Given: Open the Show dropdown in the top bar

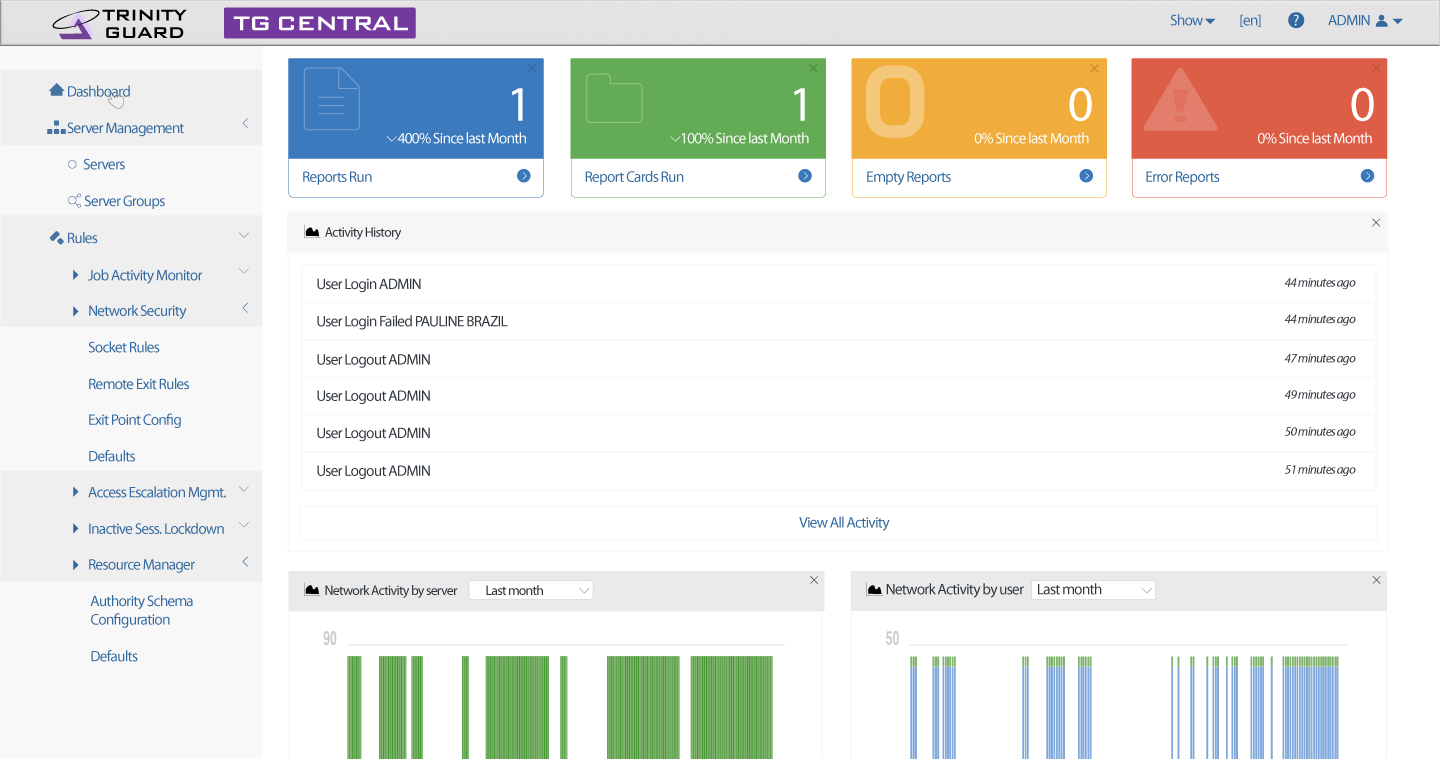Looking at the screenshot, I should tap(1191, 19).
